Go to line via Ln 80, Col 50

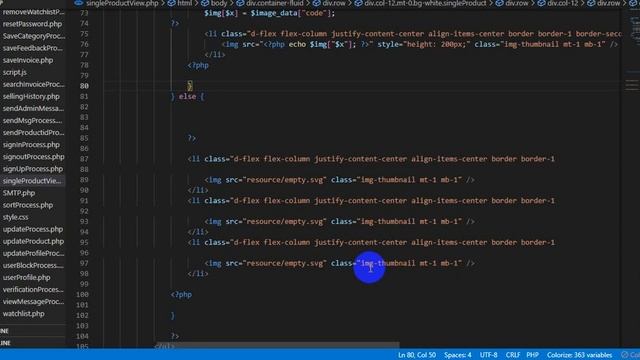(x=417, y=355)
